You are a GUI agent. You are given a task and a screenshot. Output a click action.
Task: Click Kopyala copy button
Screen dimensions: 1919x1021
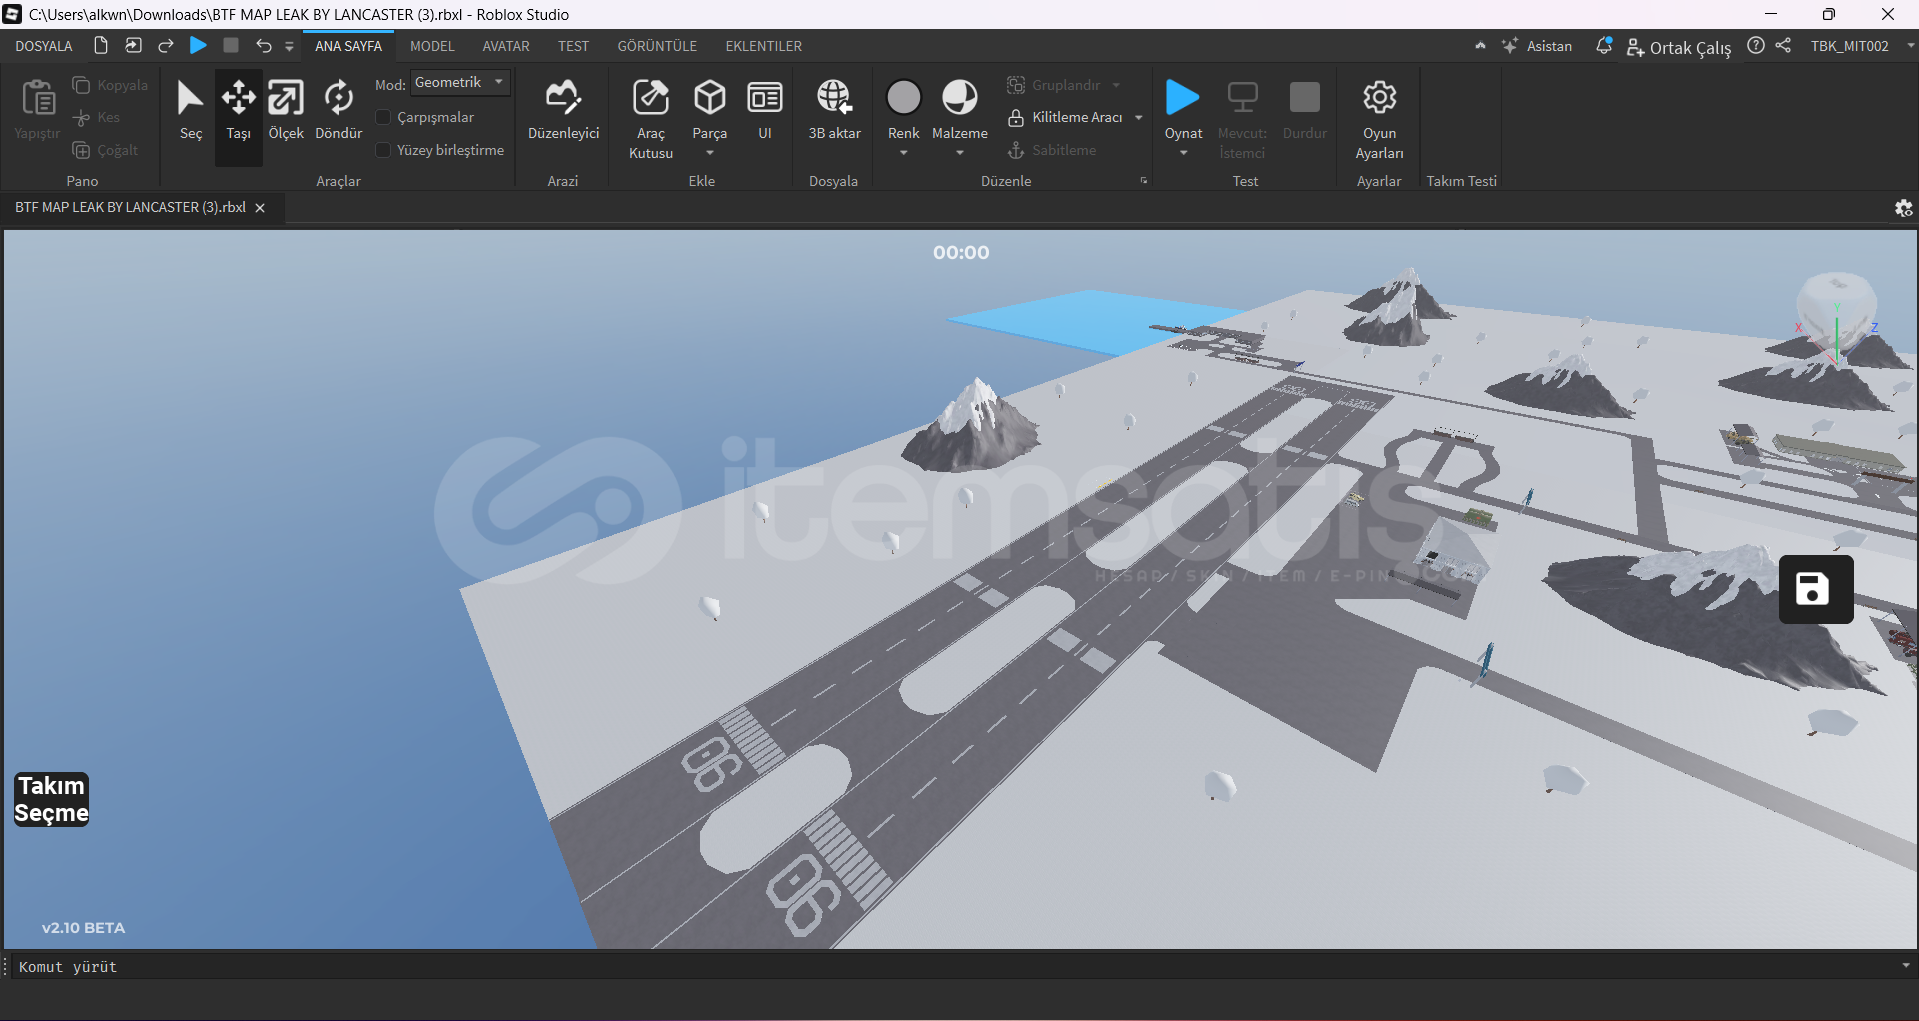click(x=110, y=85)
